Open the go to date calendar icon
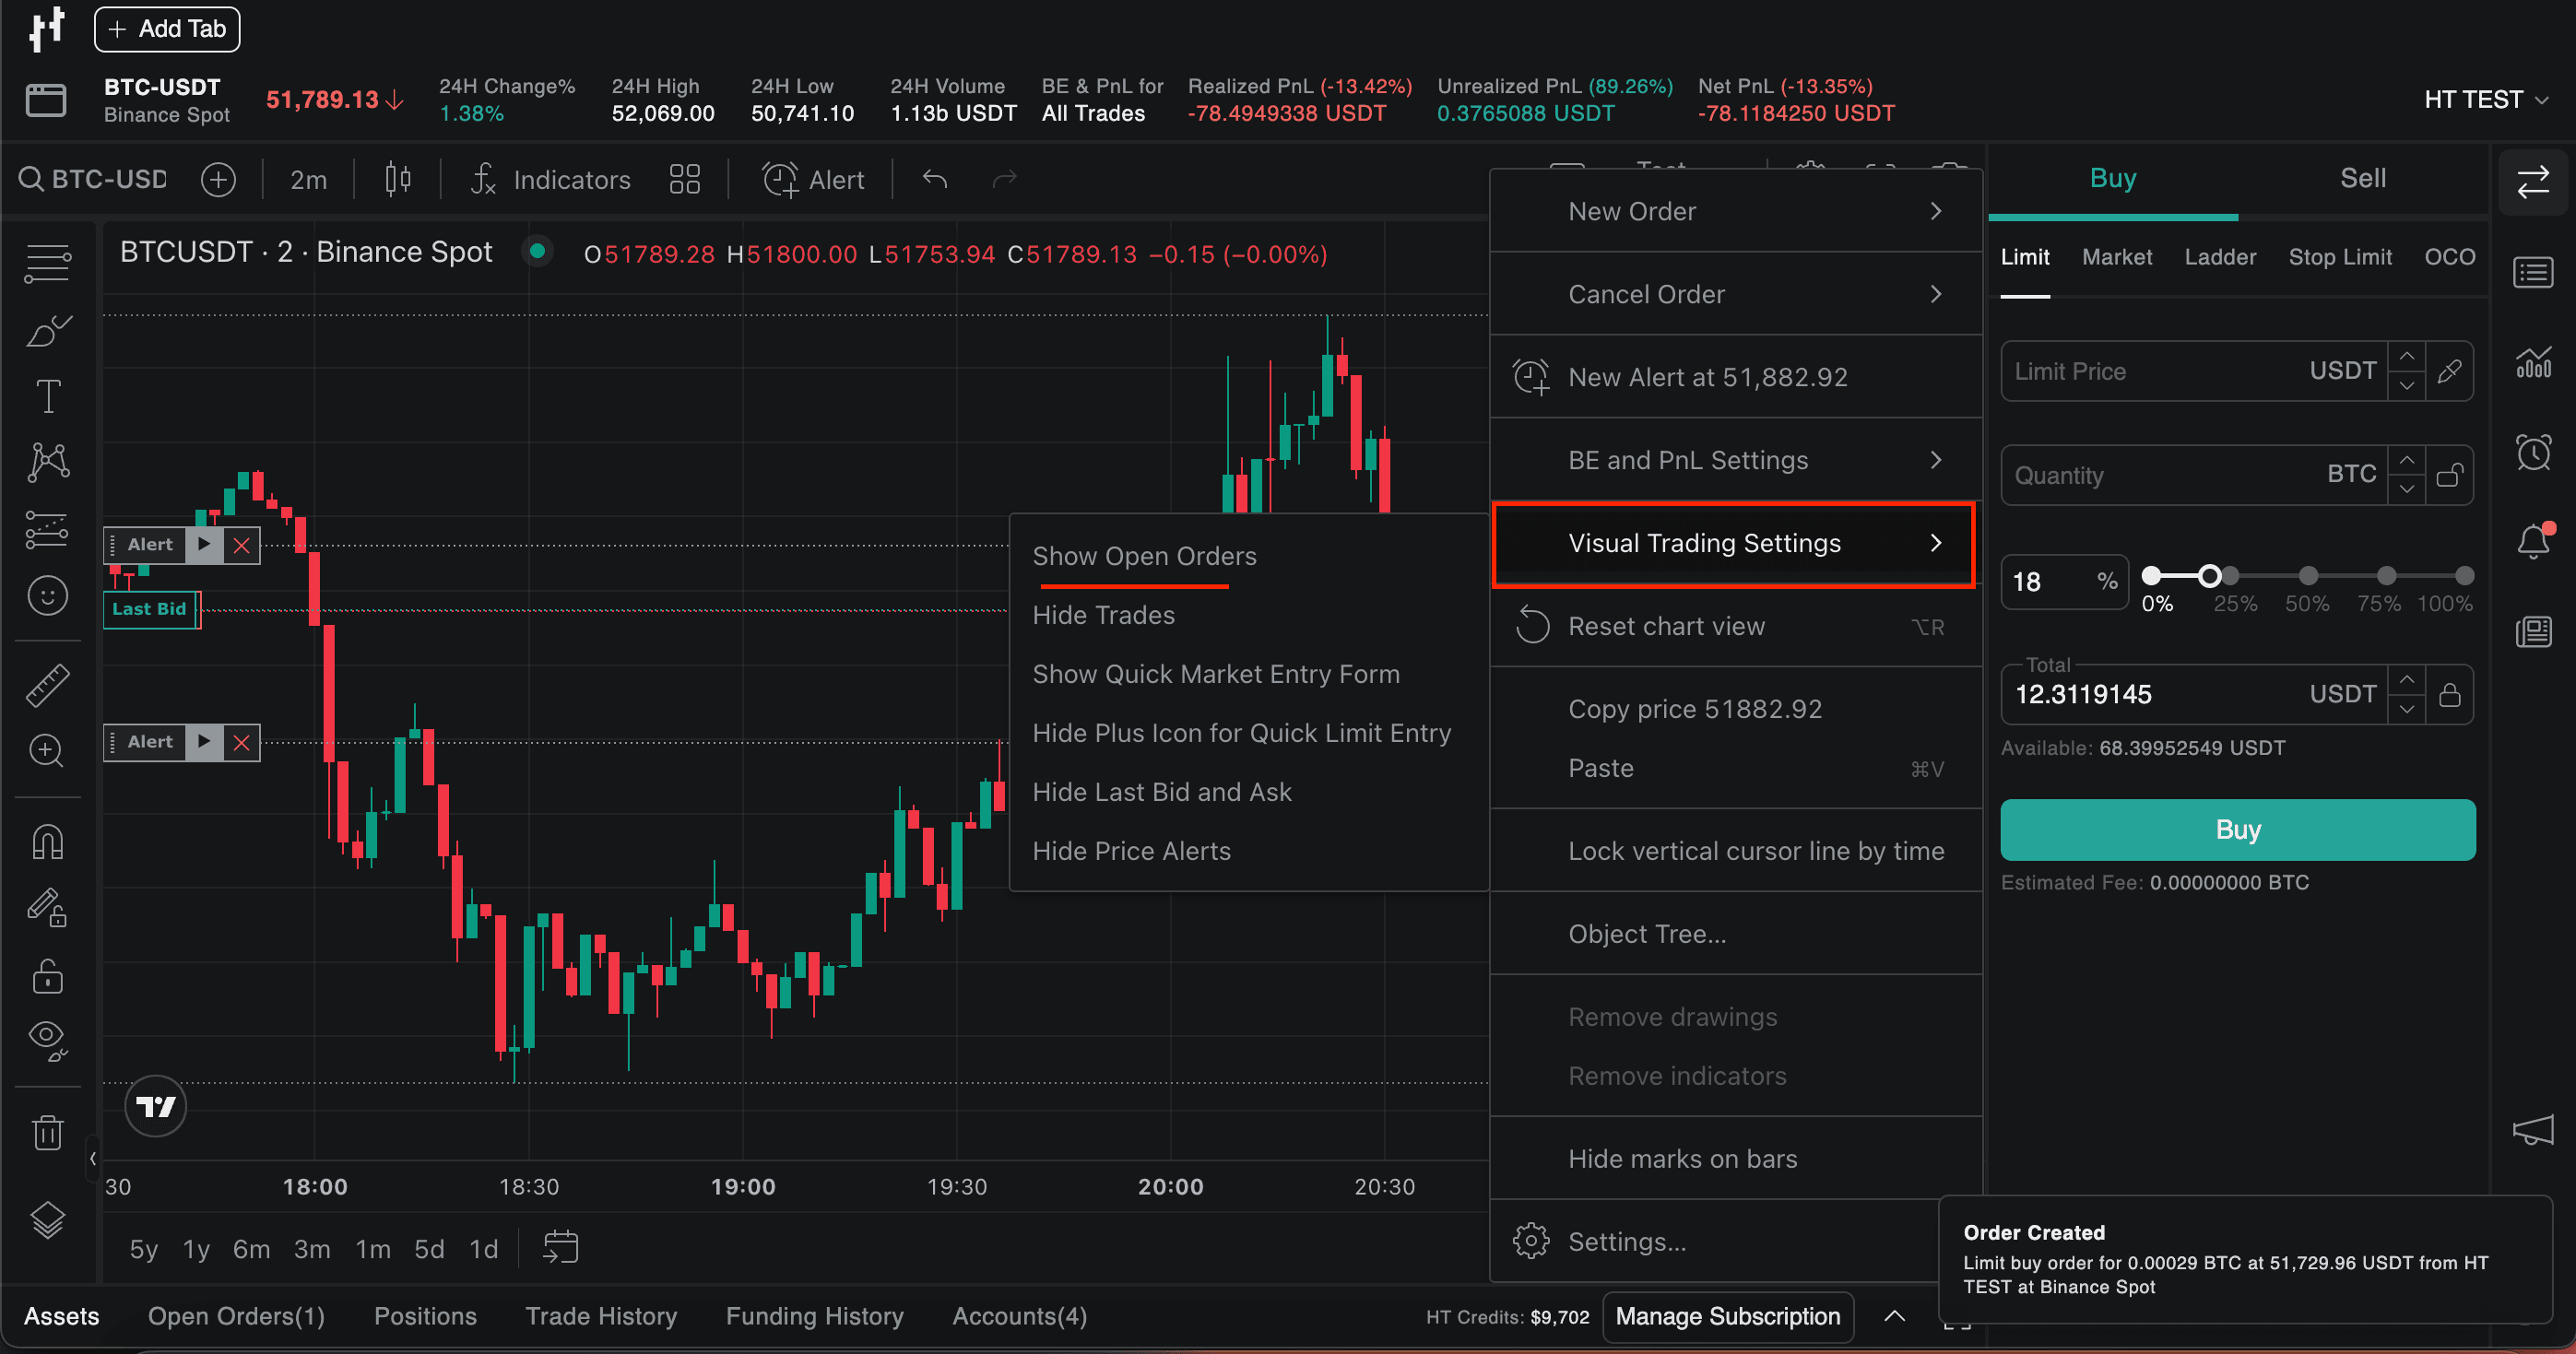2576x1354 pixels. (560, 1248)
